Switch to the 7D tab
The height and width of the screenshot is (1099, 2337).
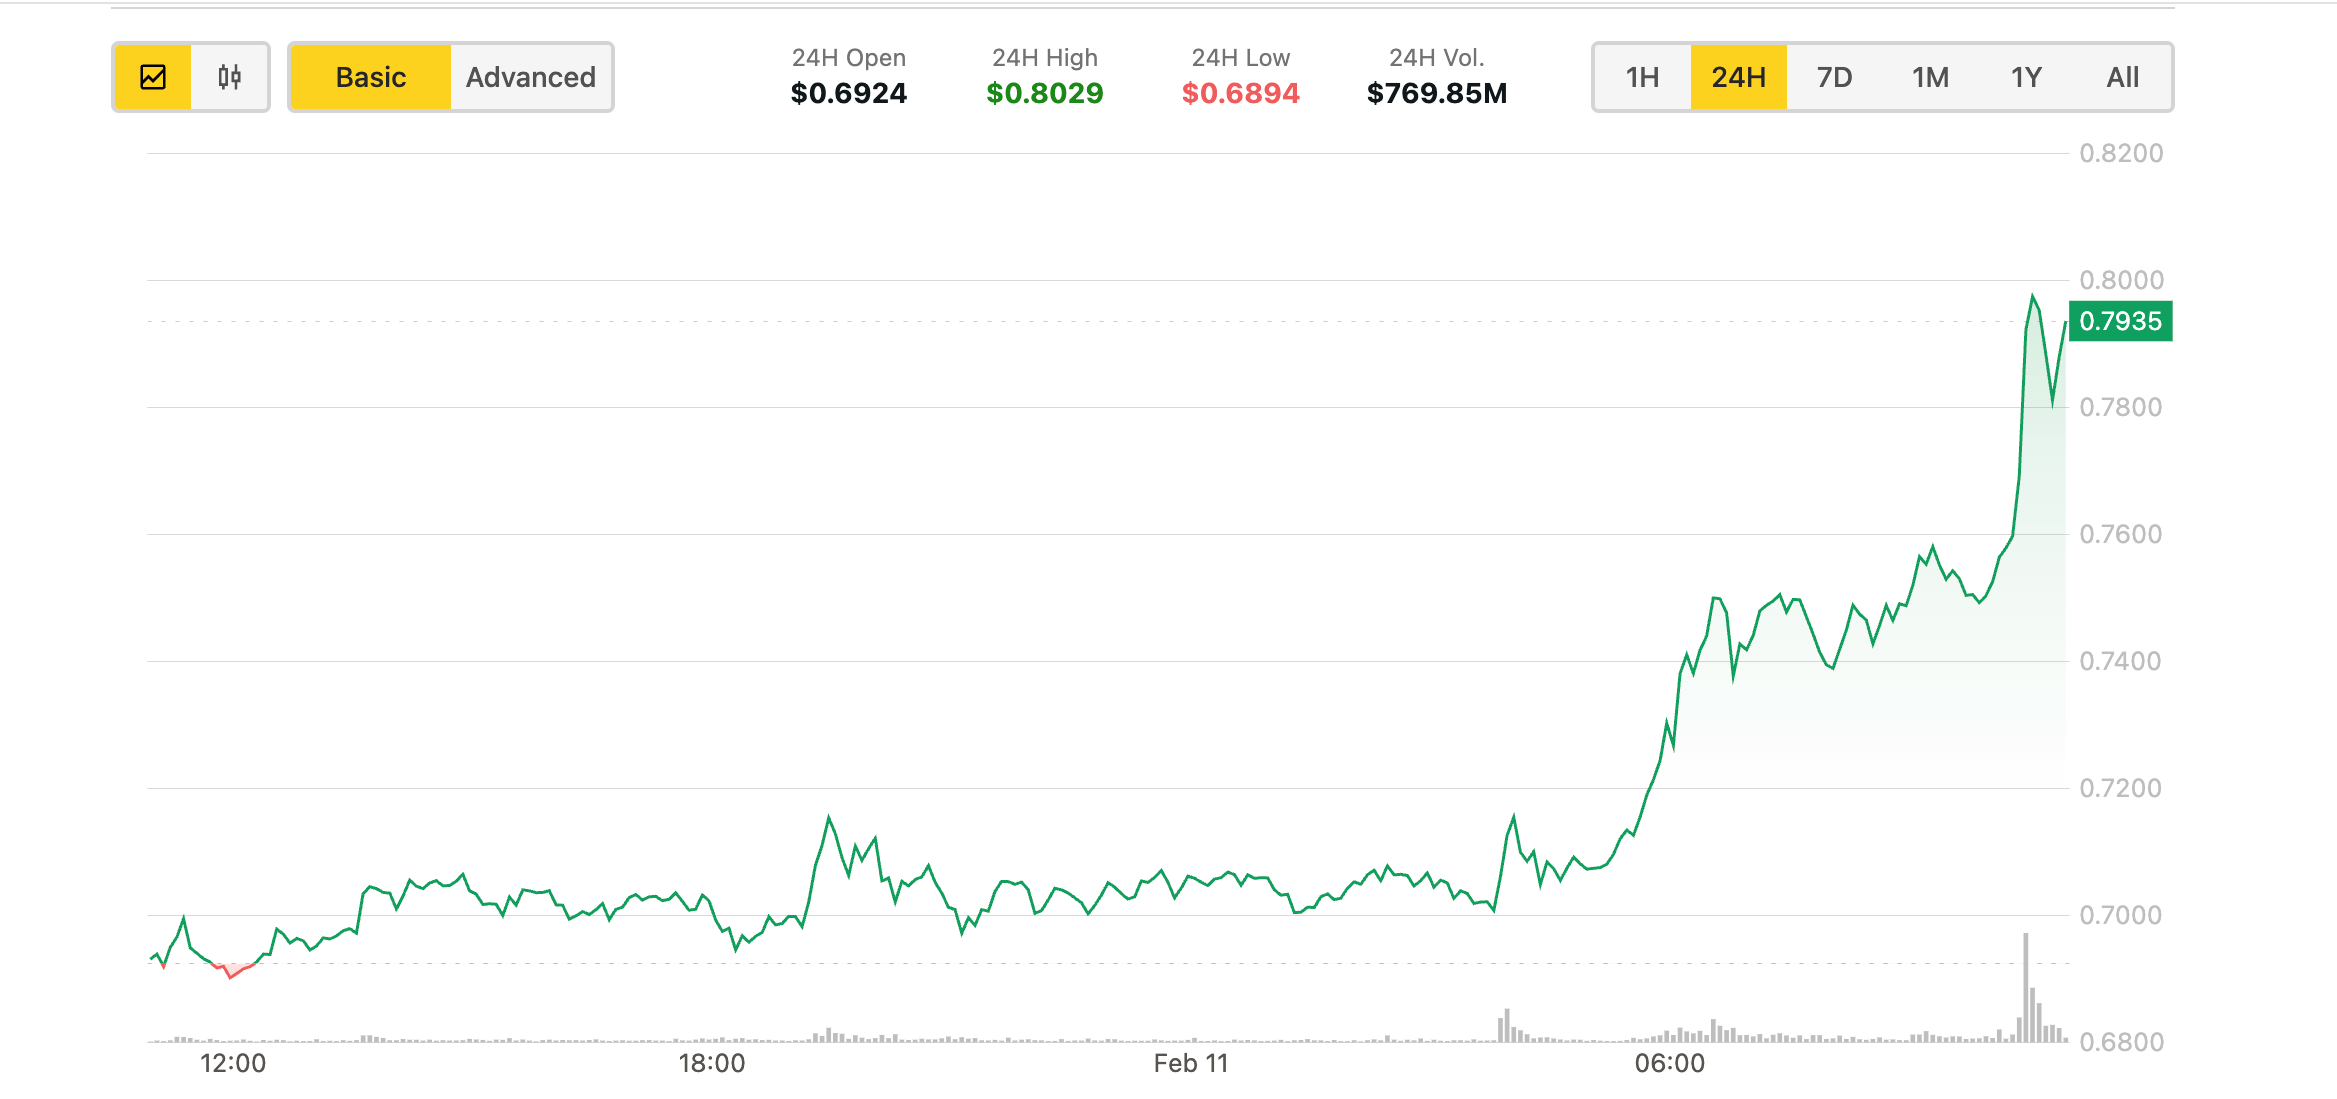coord(1835,76)
